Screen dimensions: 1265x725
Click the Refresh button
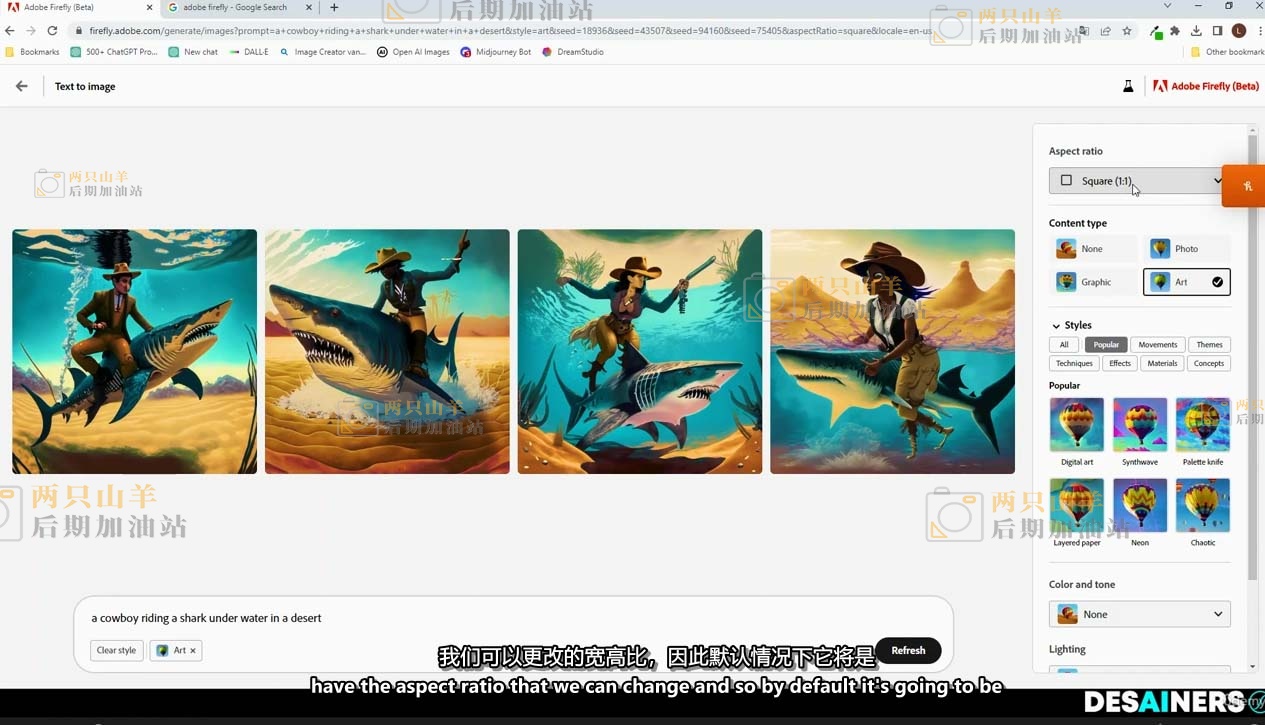tap(907, 651)
